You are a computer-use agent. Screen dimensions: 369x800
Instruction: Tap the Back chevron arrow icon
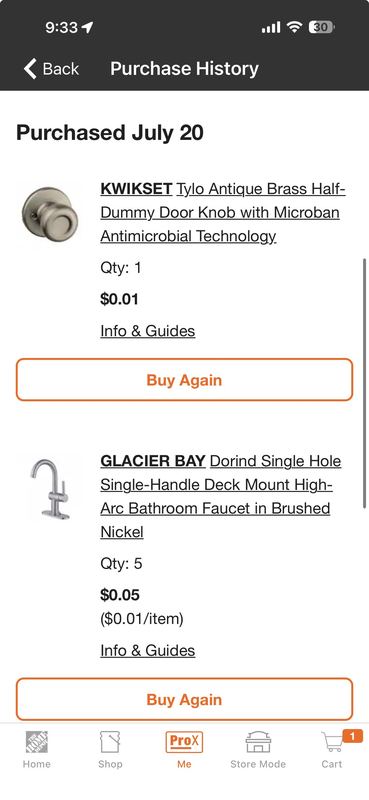31,68
